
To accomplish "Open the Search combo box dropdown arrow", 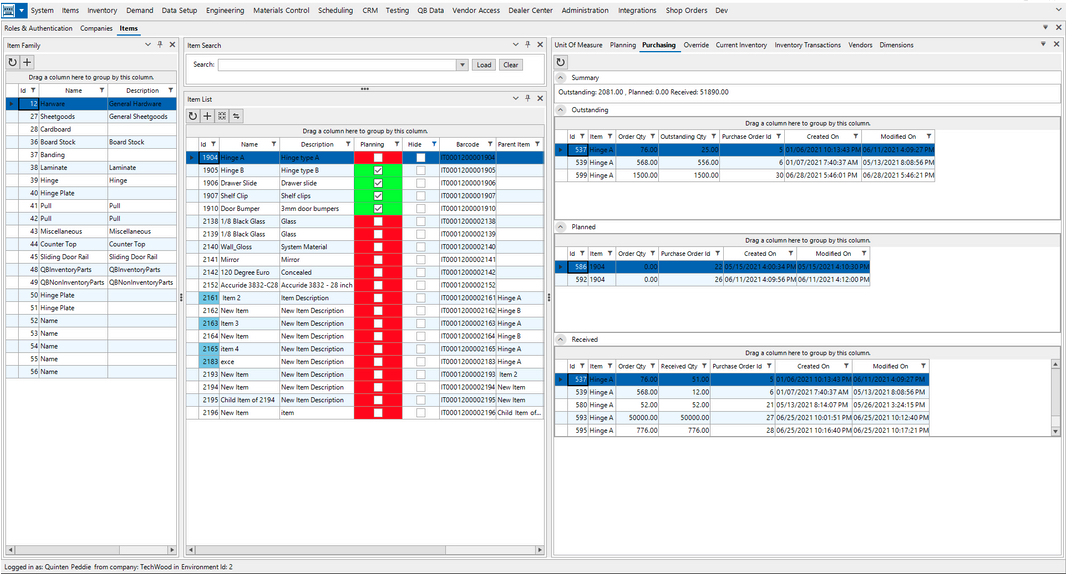I will pos(462,65).
